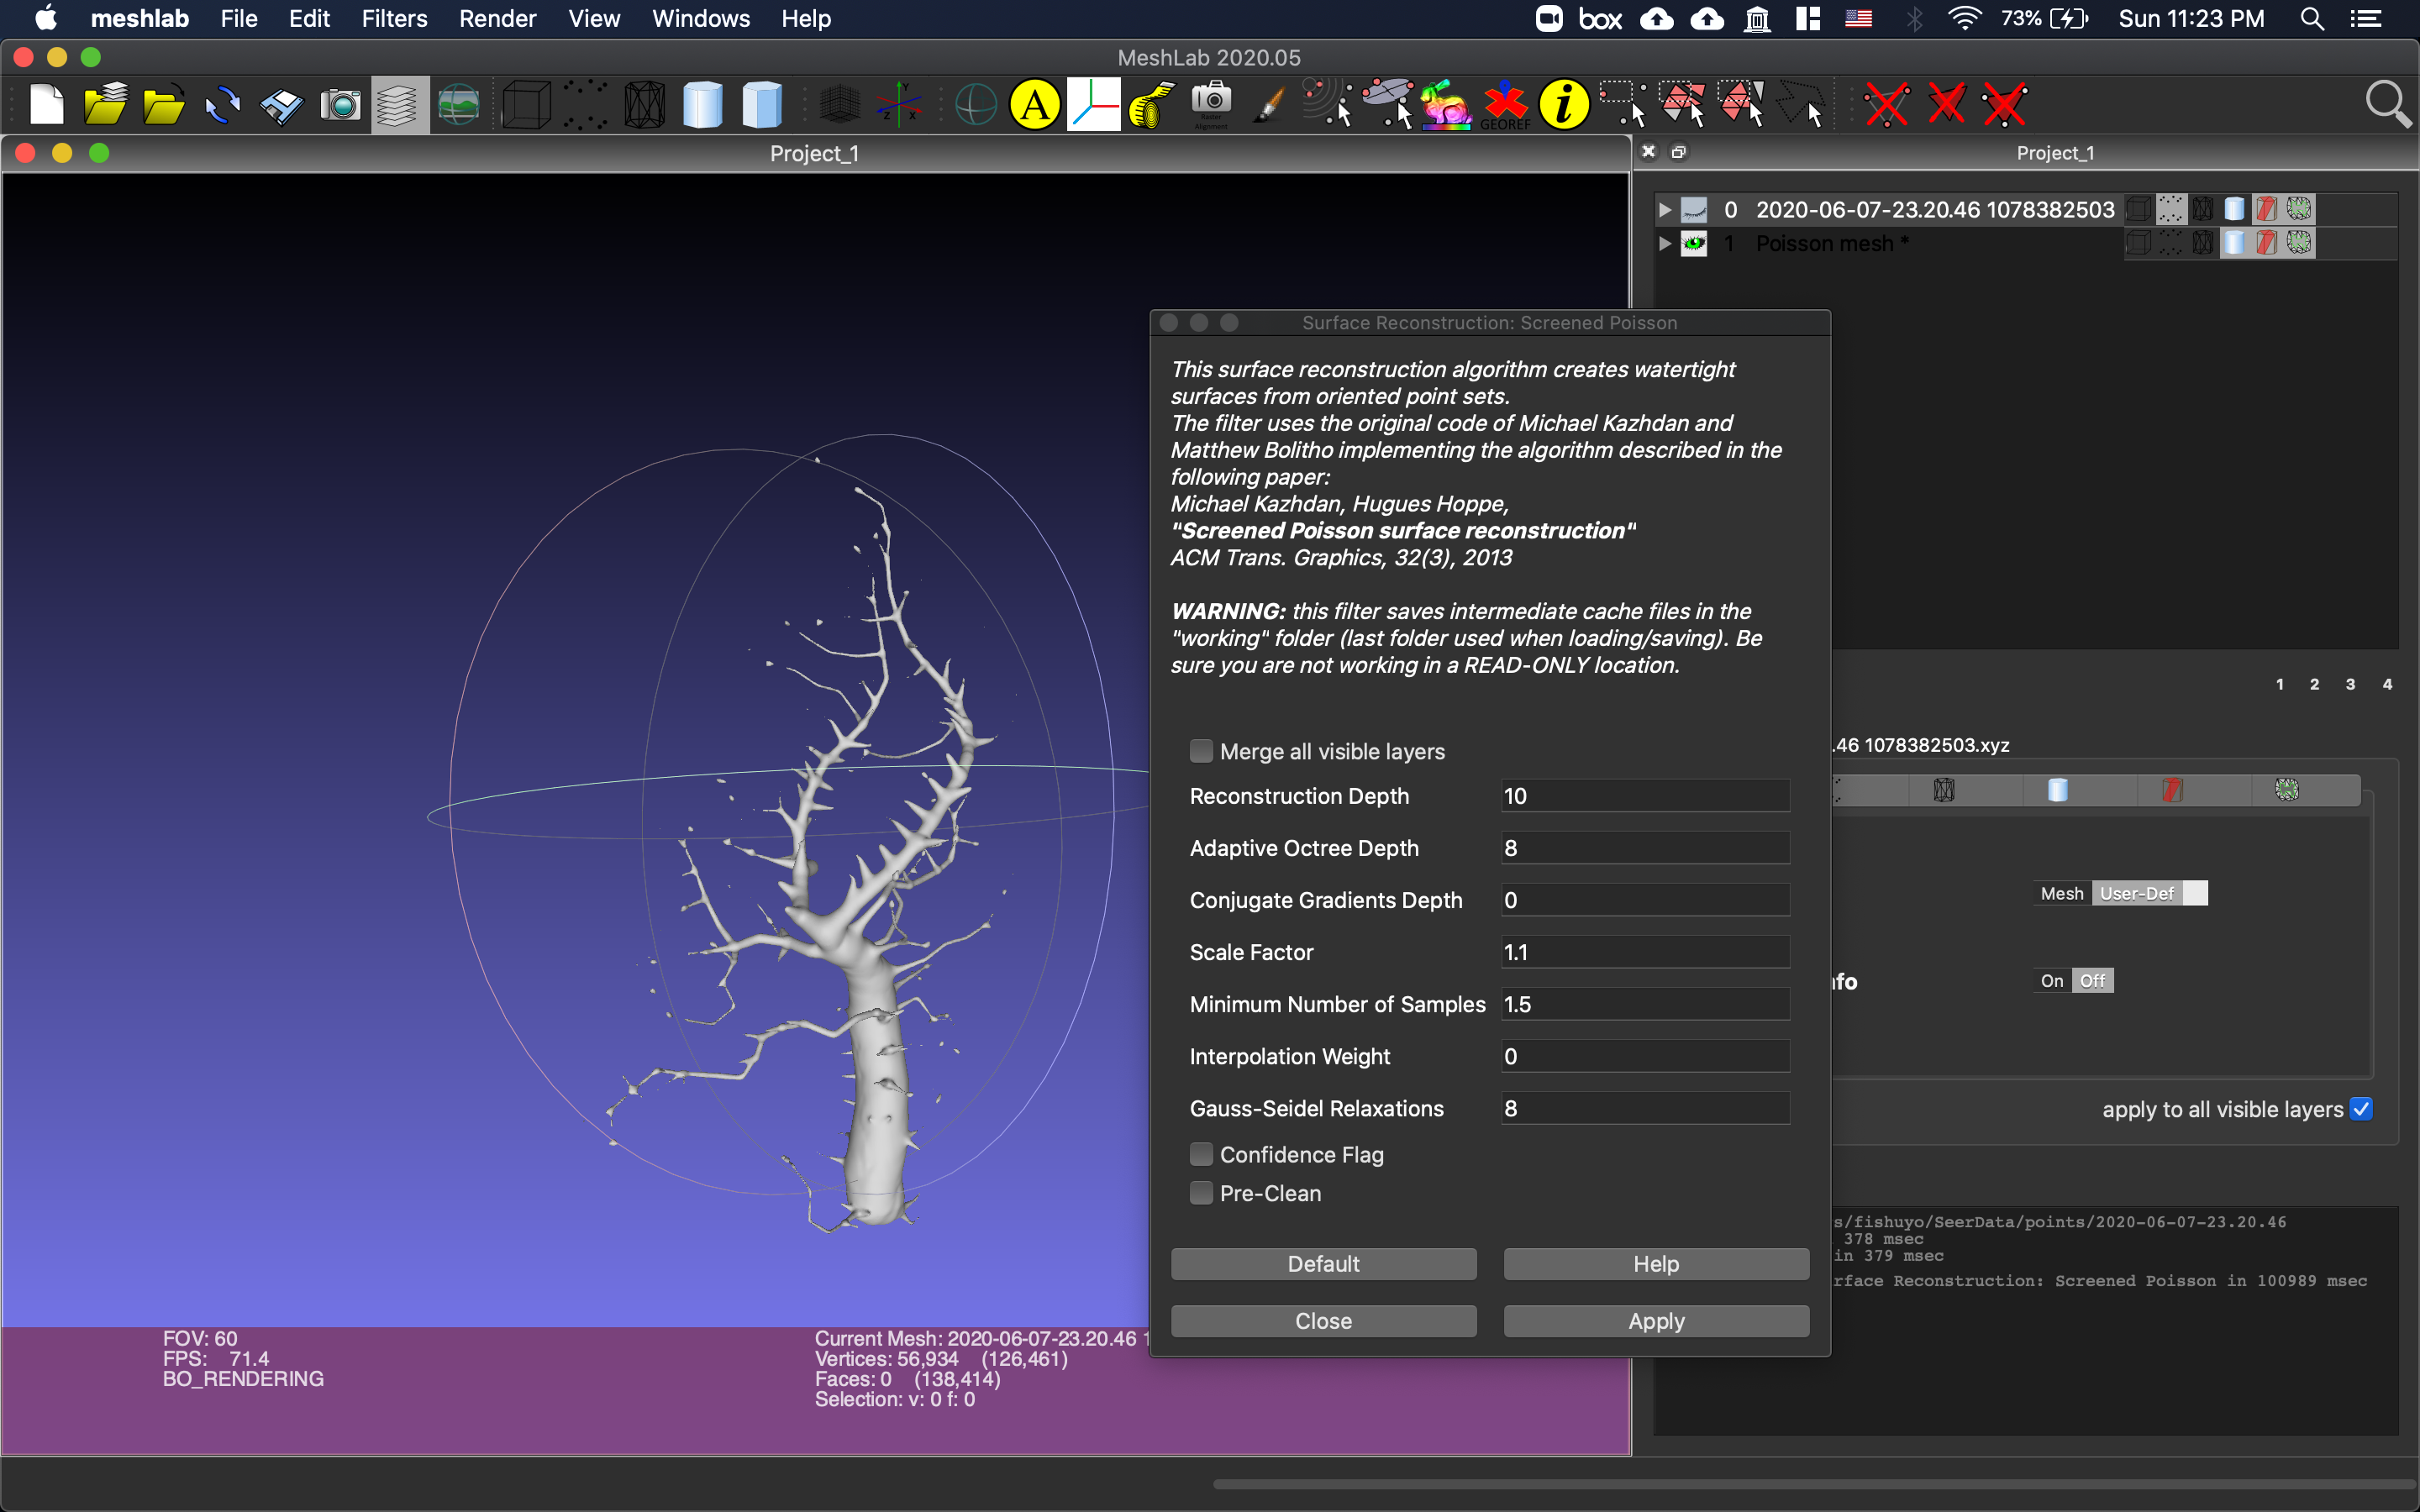The height and width of the screenshot is (1512, 2420).
Task: Open the View menu
Action: [594, 18]
